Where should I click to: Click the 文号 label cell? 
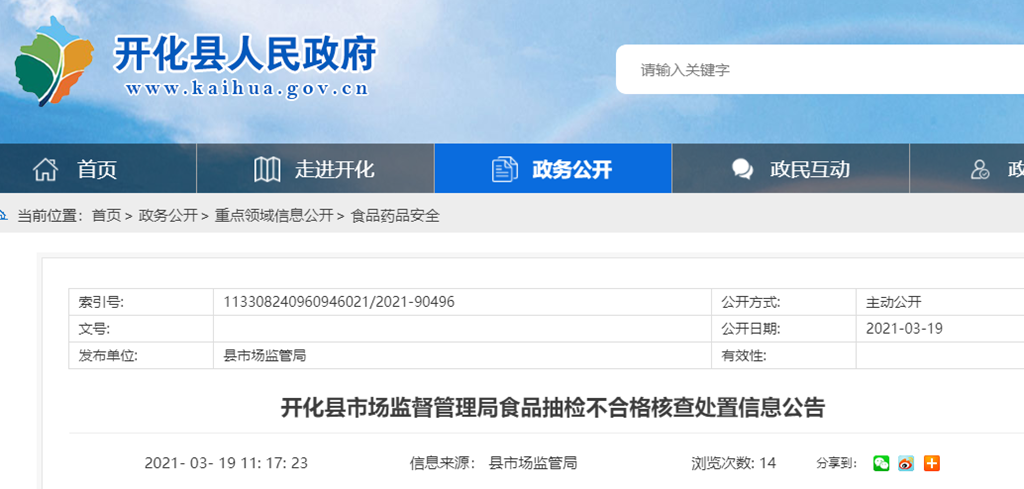pos(141,329)
